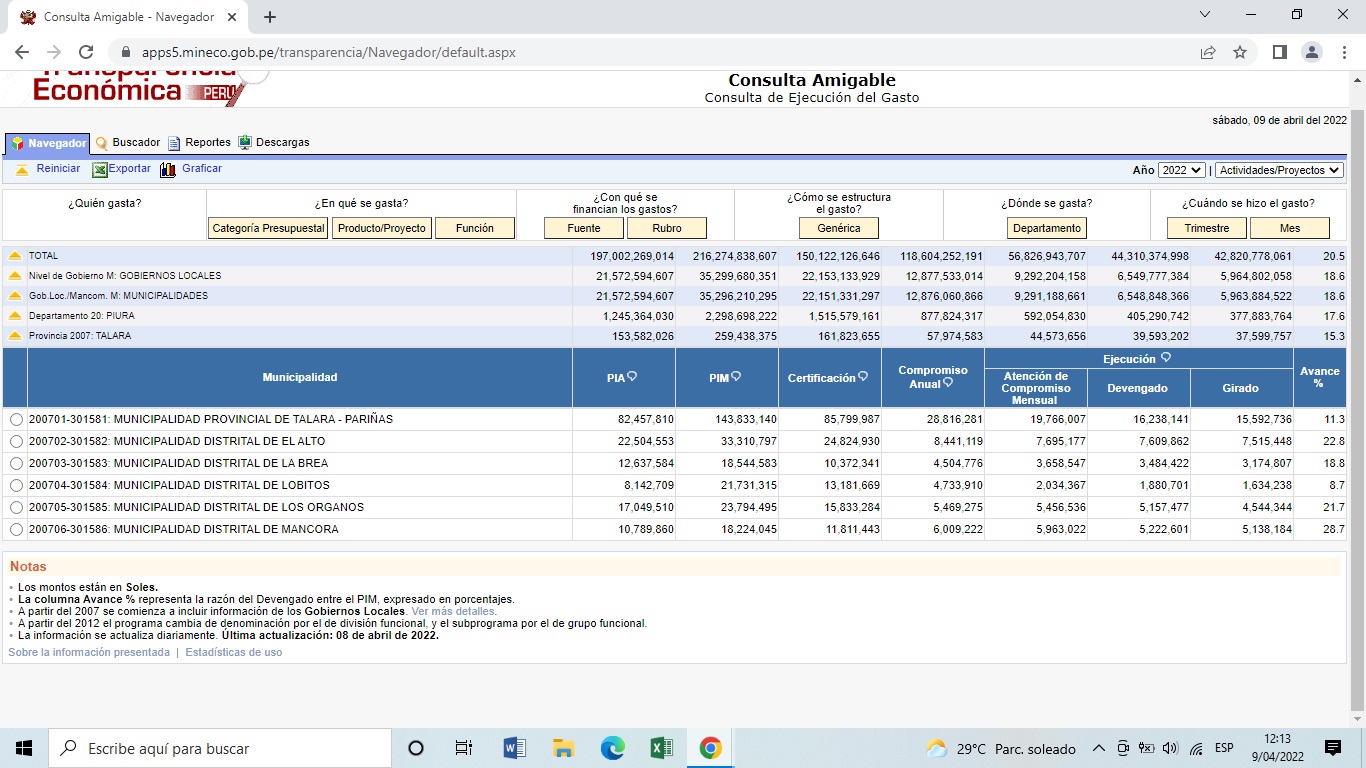This screenshot has width=1366, height=768.
Task: Collapse the Provincia 2007: Talara row
Action: click(x=15, y=336)
